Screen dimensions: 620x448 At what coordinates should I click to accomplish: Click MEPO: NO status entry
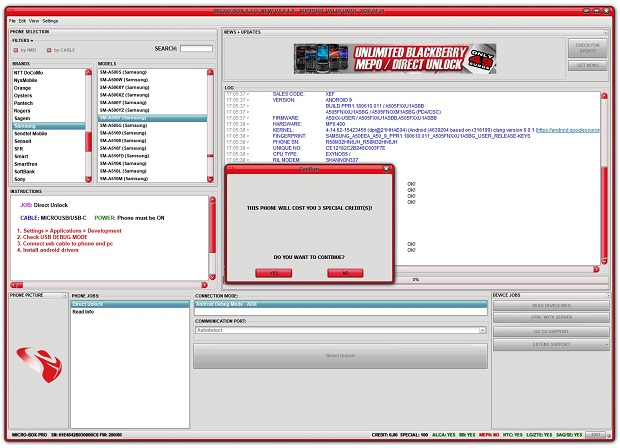click(x=489, y=435)
